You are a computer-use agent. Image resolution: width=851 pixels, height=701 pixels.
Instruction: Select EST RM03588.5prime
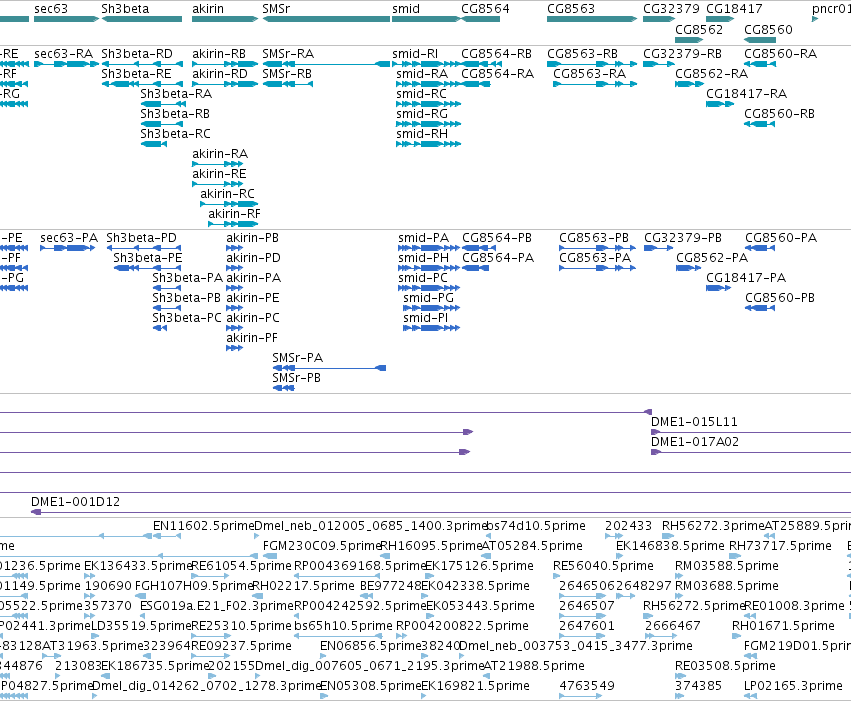(x=727, y=566)
